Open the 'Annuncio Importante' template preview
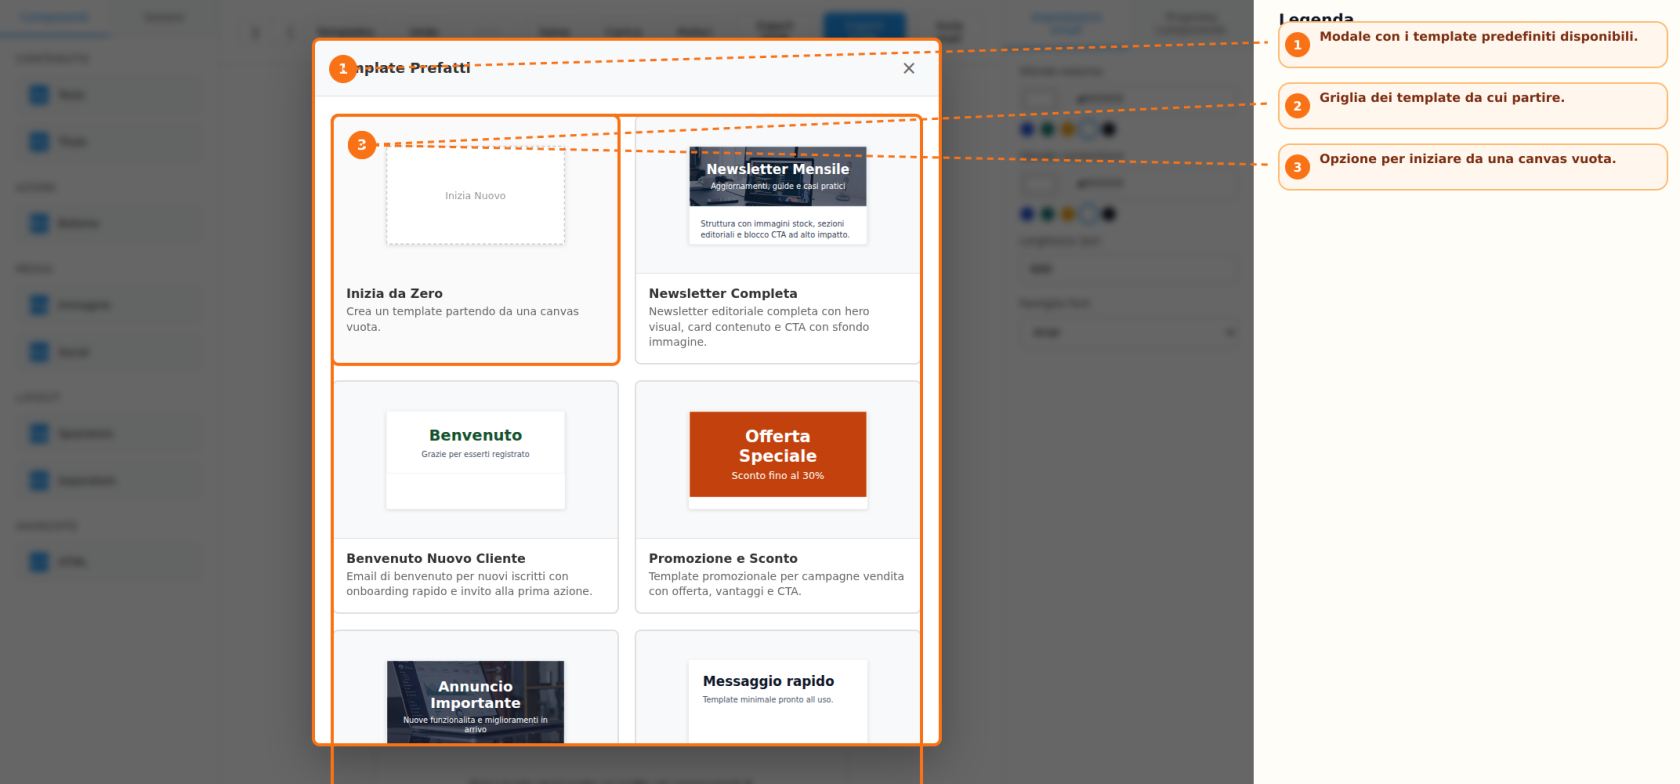 click(x=476, y=702)
